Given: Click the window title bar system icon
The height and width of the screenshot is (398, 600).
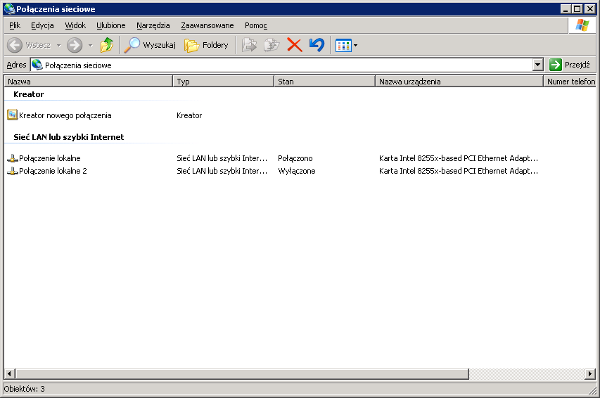Looking at the screenshot, I should point(9,9).
